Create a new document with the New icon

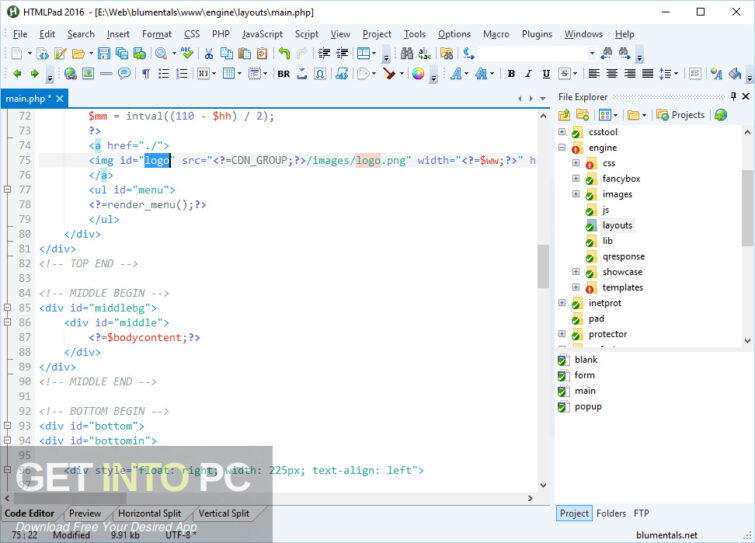tap(17, 53)
